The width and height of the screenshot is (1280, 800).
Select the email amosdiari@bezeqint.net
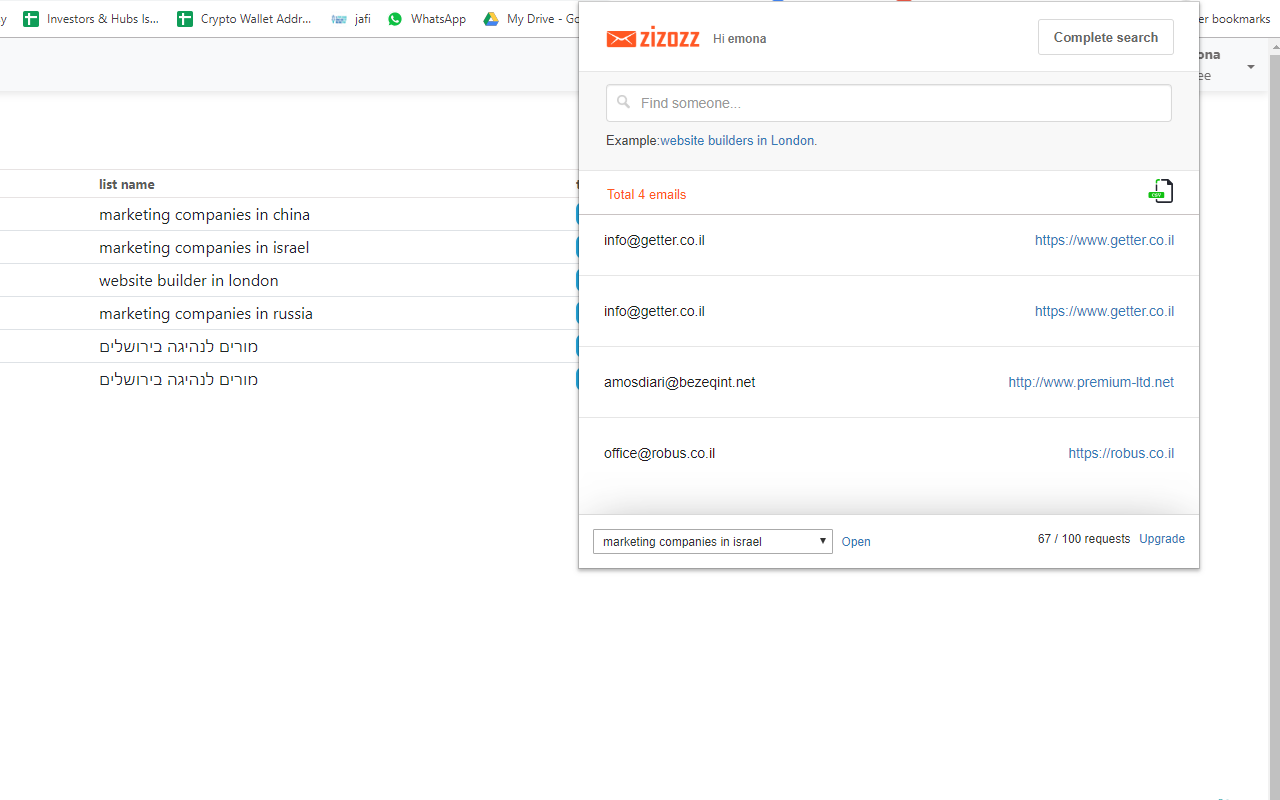680,382
